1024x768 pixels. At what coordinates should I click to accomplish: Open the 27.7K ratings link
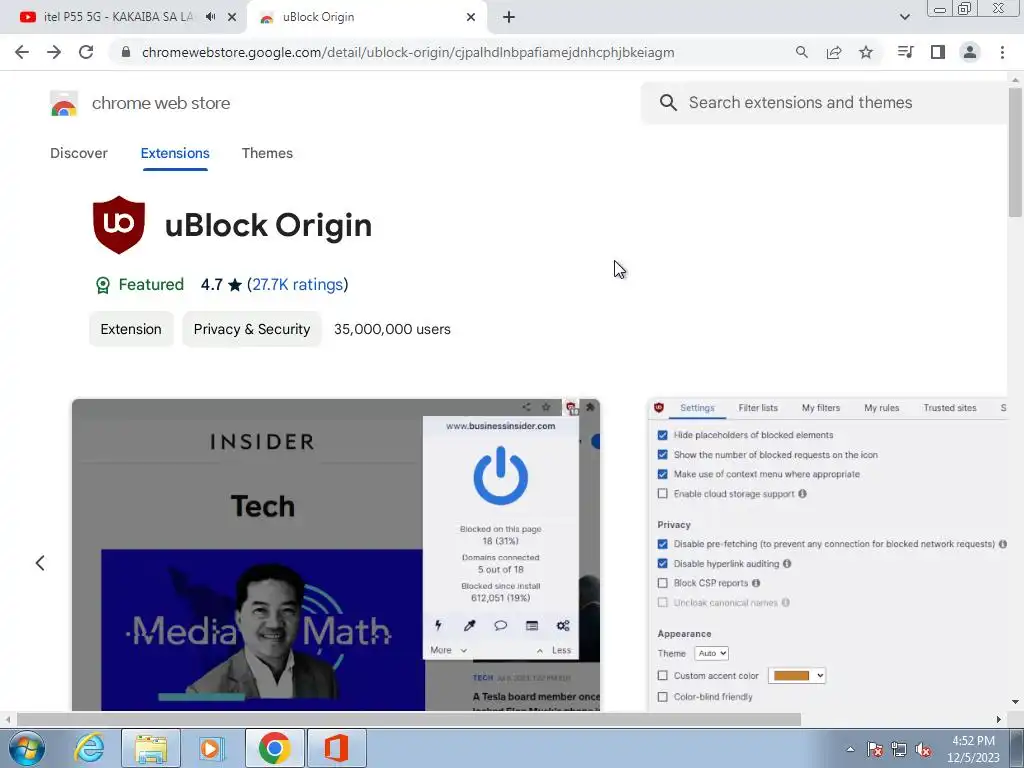pos(298,285)
